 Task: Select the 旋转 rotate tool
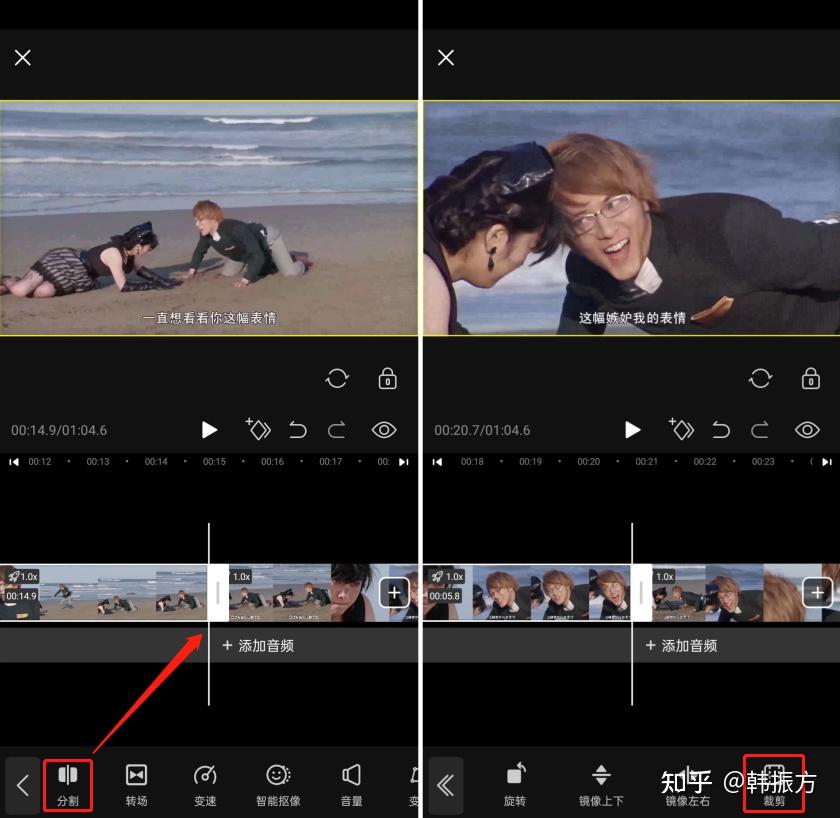515,785
